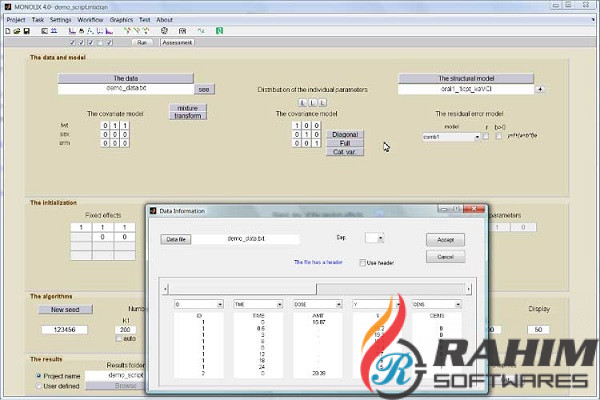The image size is (600, 400).
Task: Open the Project menu
Action: click(16, 20)
